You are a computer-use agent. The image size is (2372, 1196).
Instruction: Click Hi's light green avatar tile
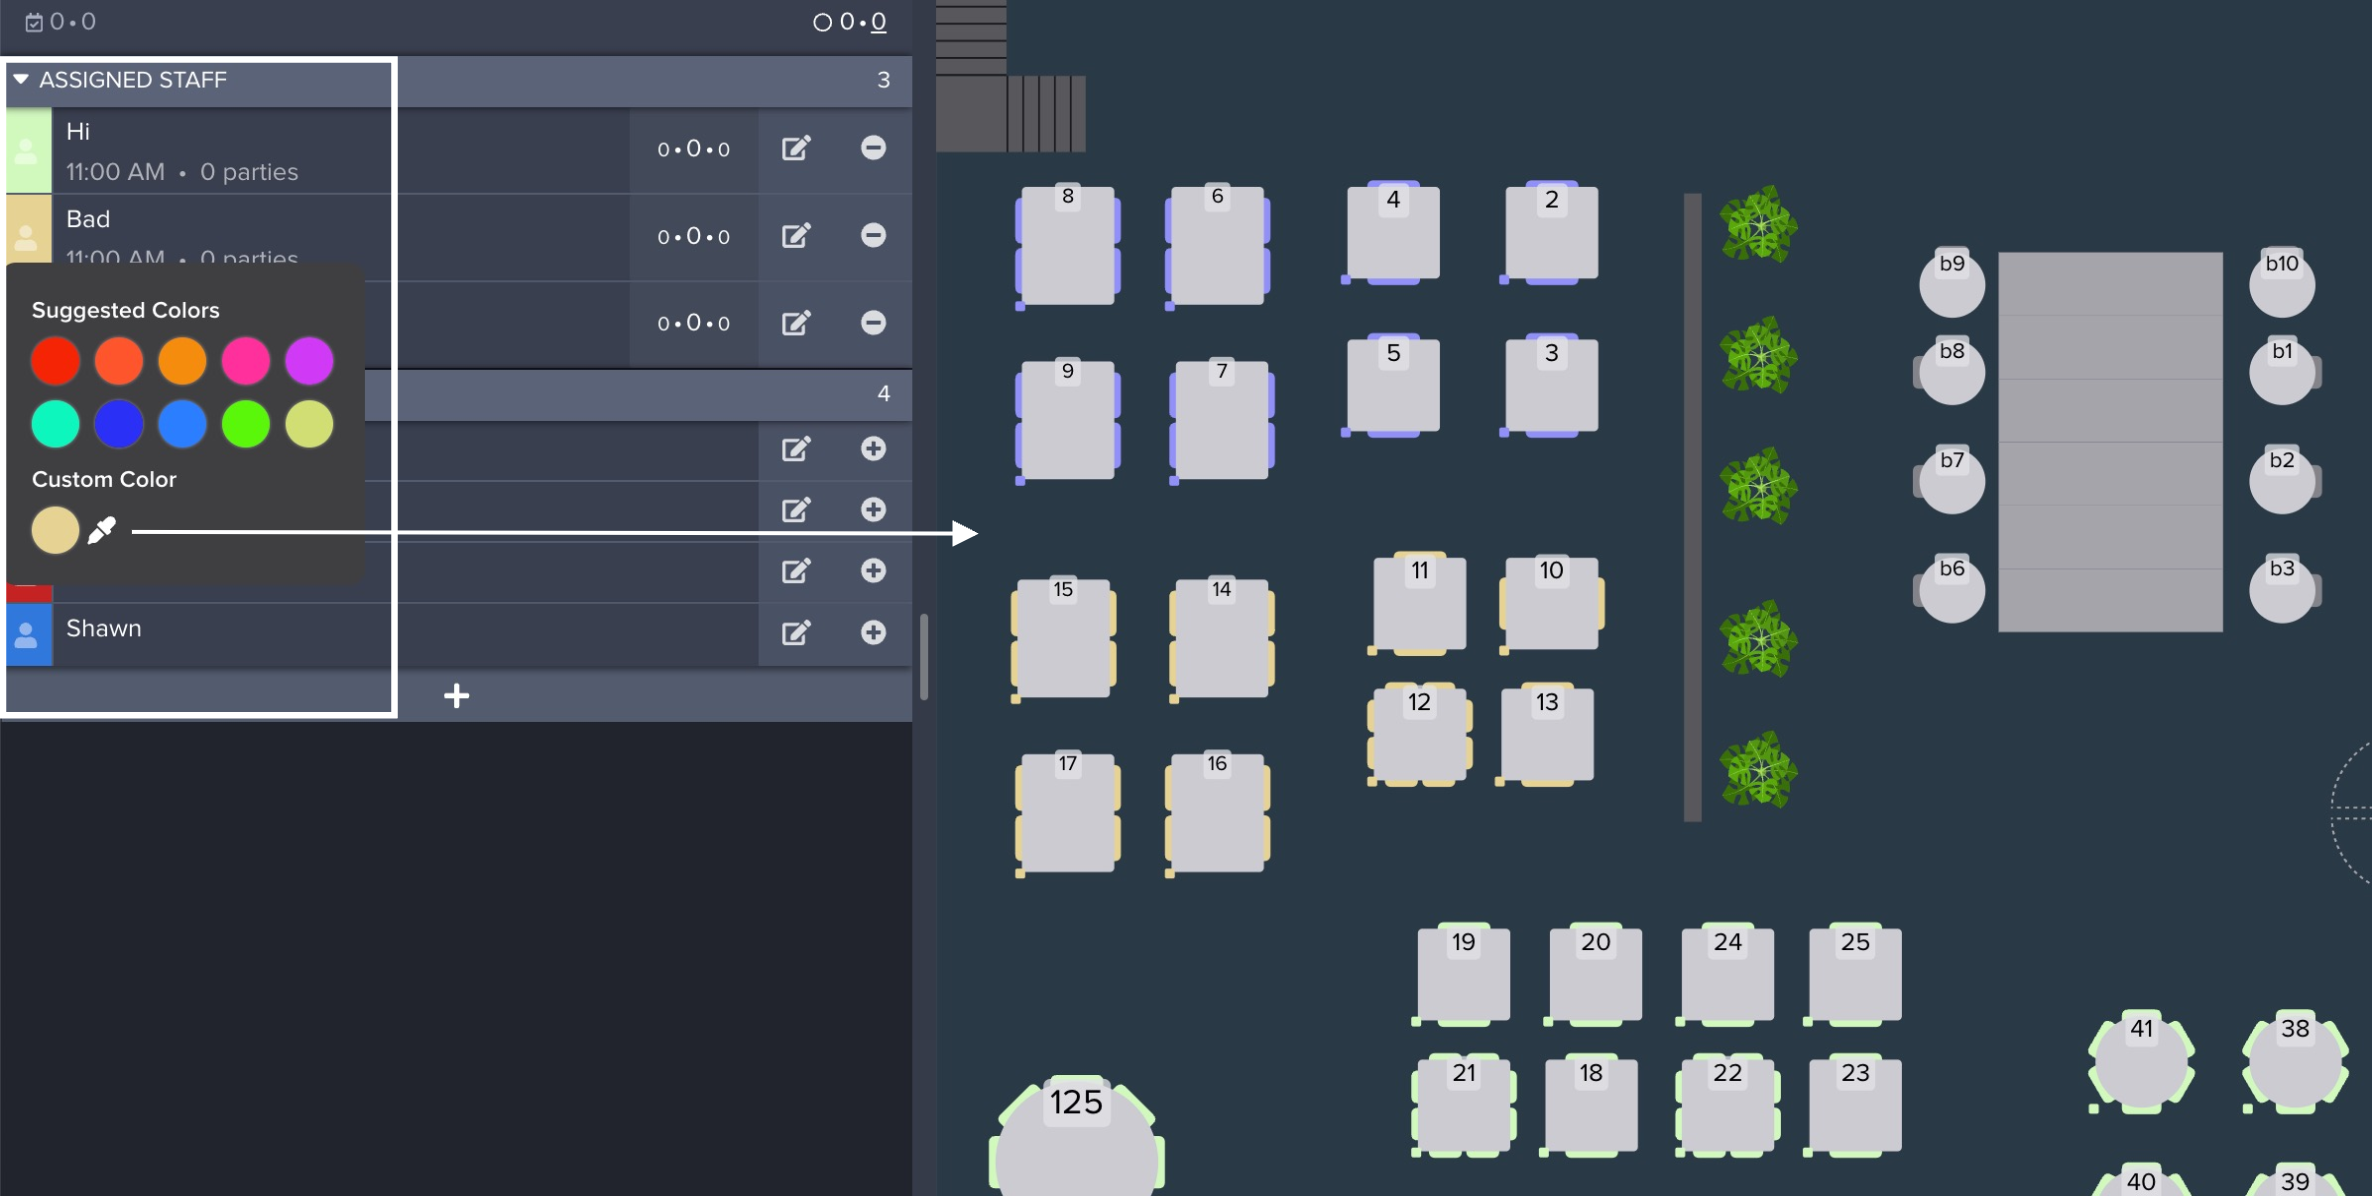tap(28, 151)
